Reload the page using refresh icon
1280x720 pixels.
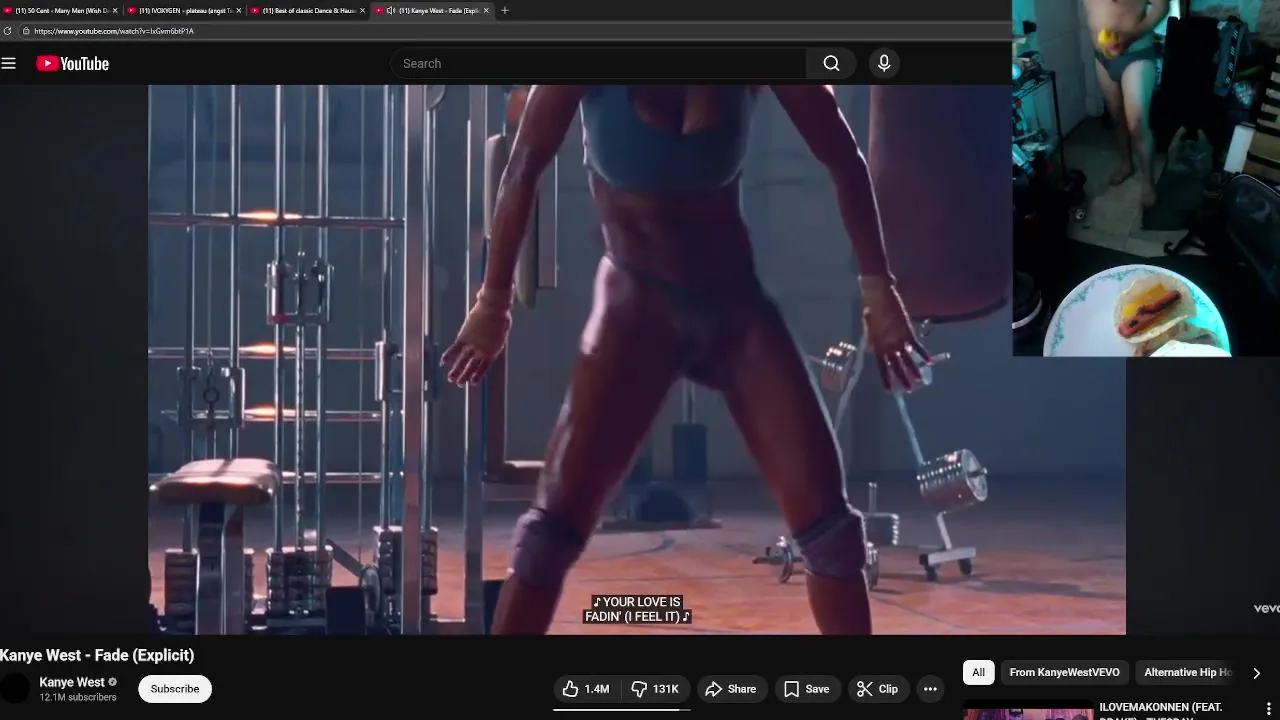tap(7, 31)
